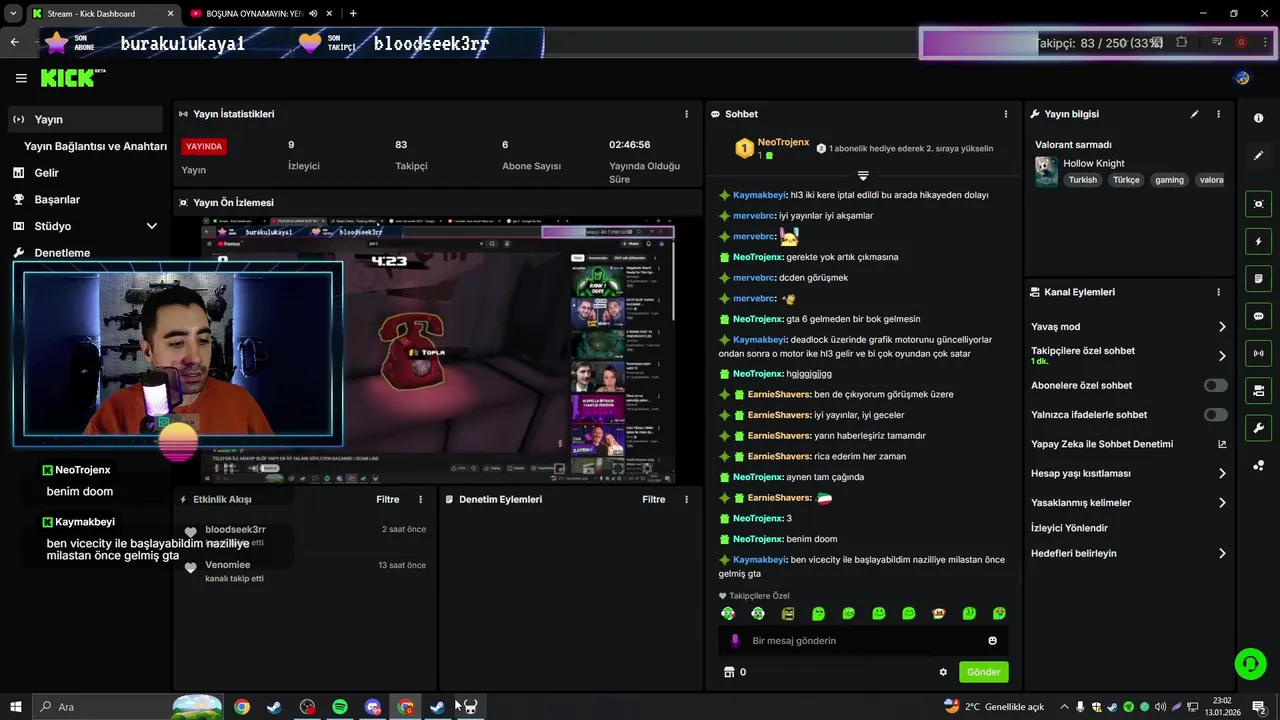Send message with Gönder button

click(983, 672)
